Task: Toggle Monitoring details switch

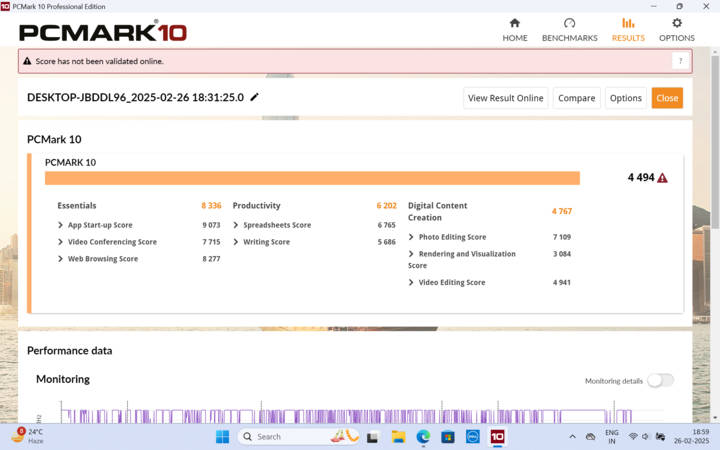Action: point(660,380)
